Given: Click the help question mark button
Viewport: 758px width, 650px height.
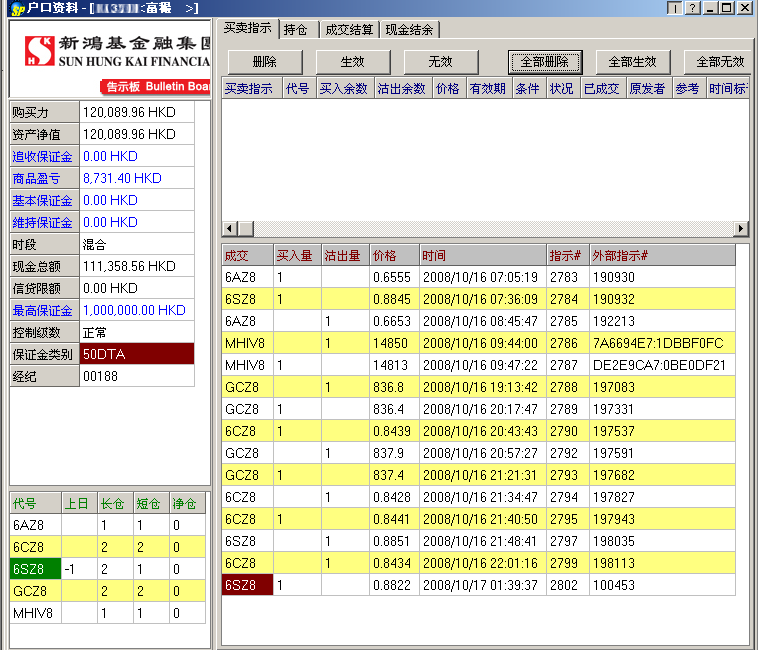Looking at the screenshot, I should click(x=693, y=8).
